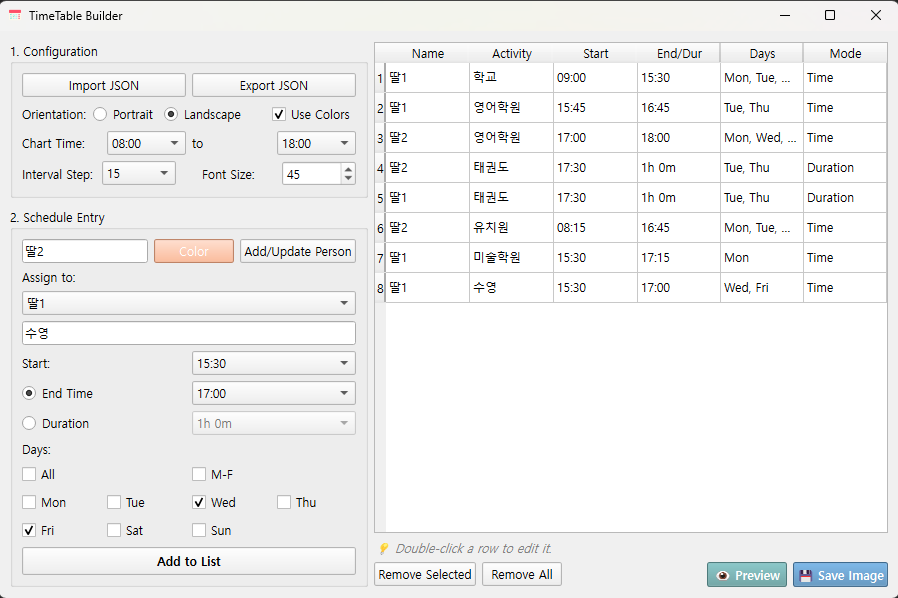Open the End Time 17:00 dropdown
Viewport: 898px width, 598px height.
tap(273, 393)
